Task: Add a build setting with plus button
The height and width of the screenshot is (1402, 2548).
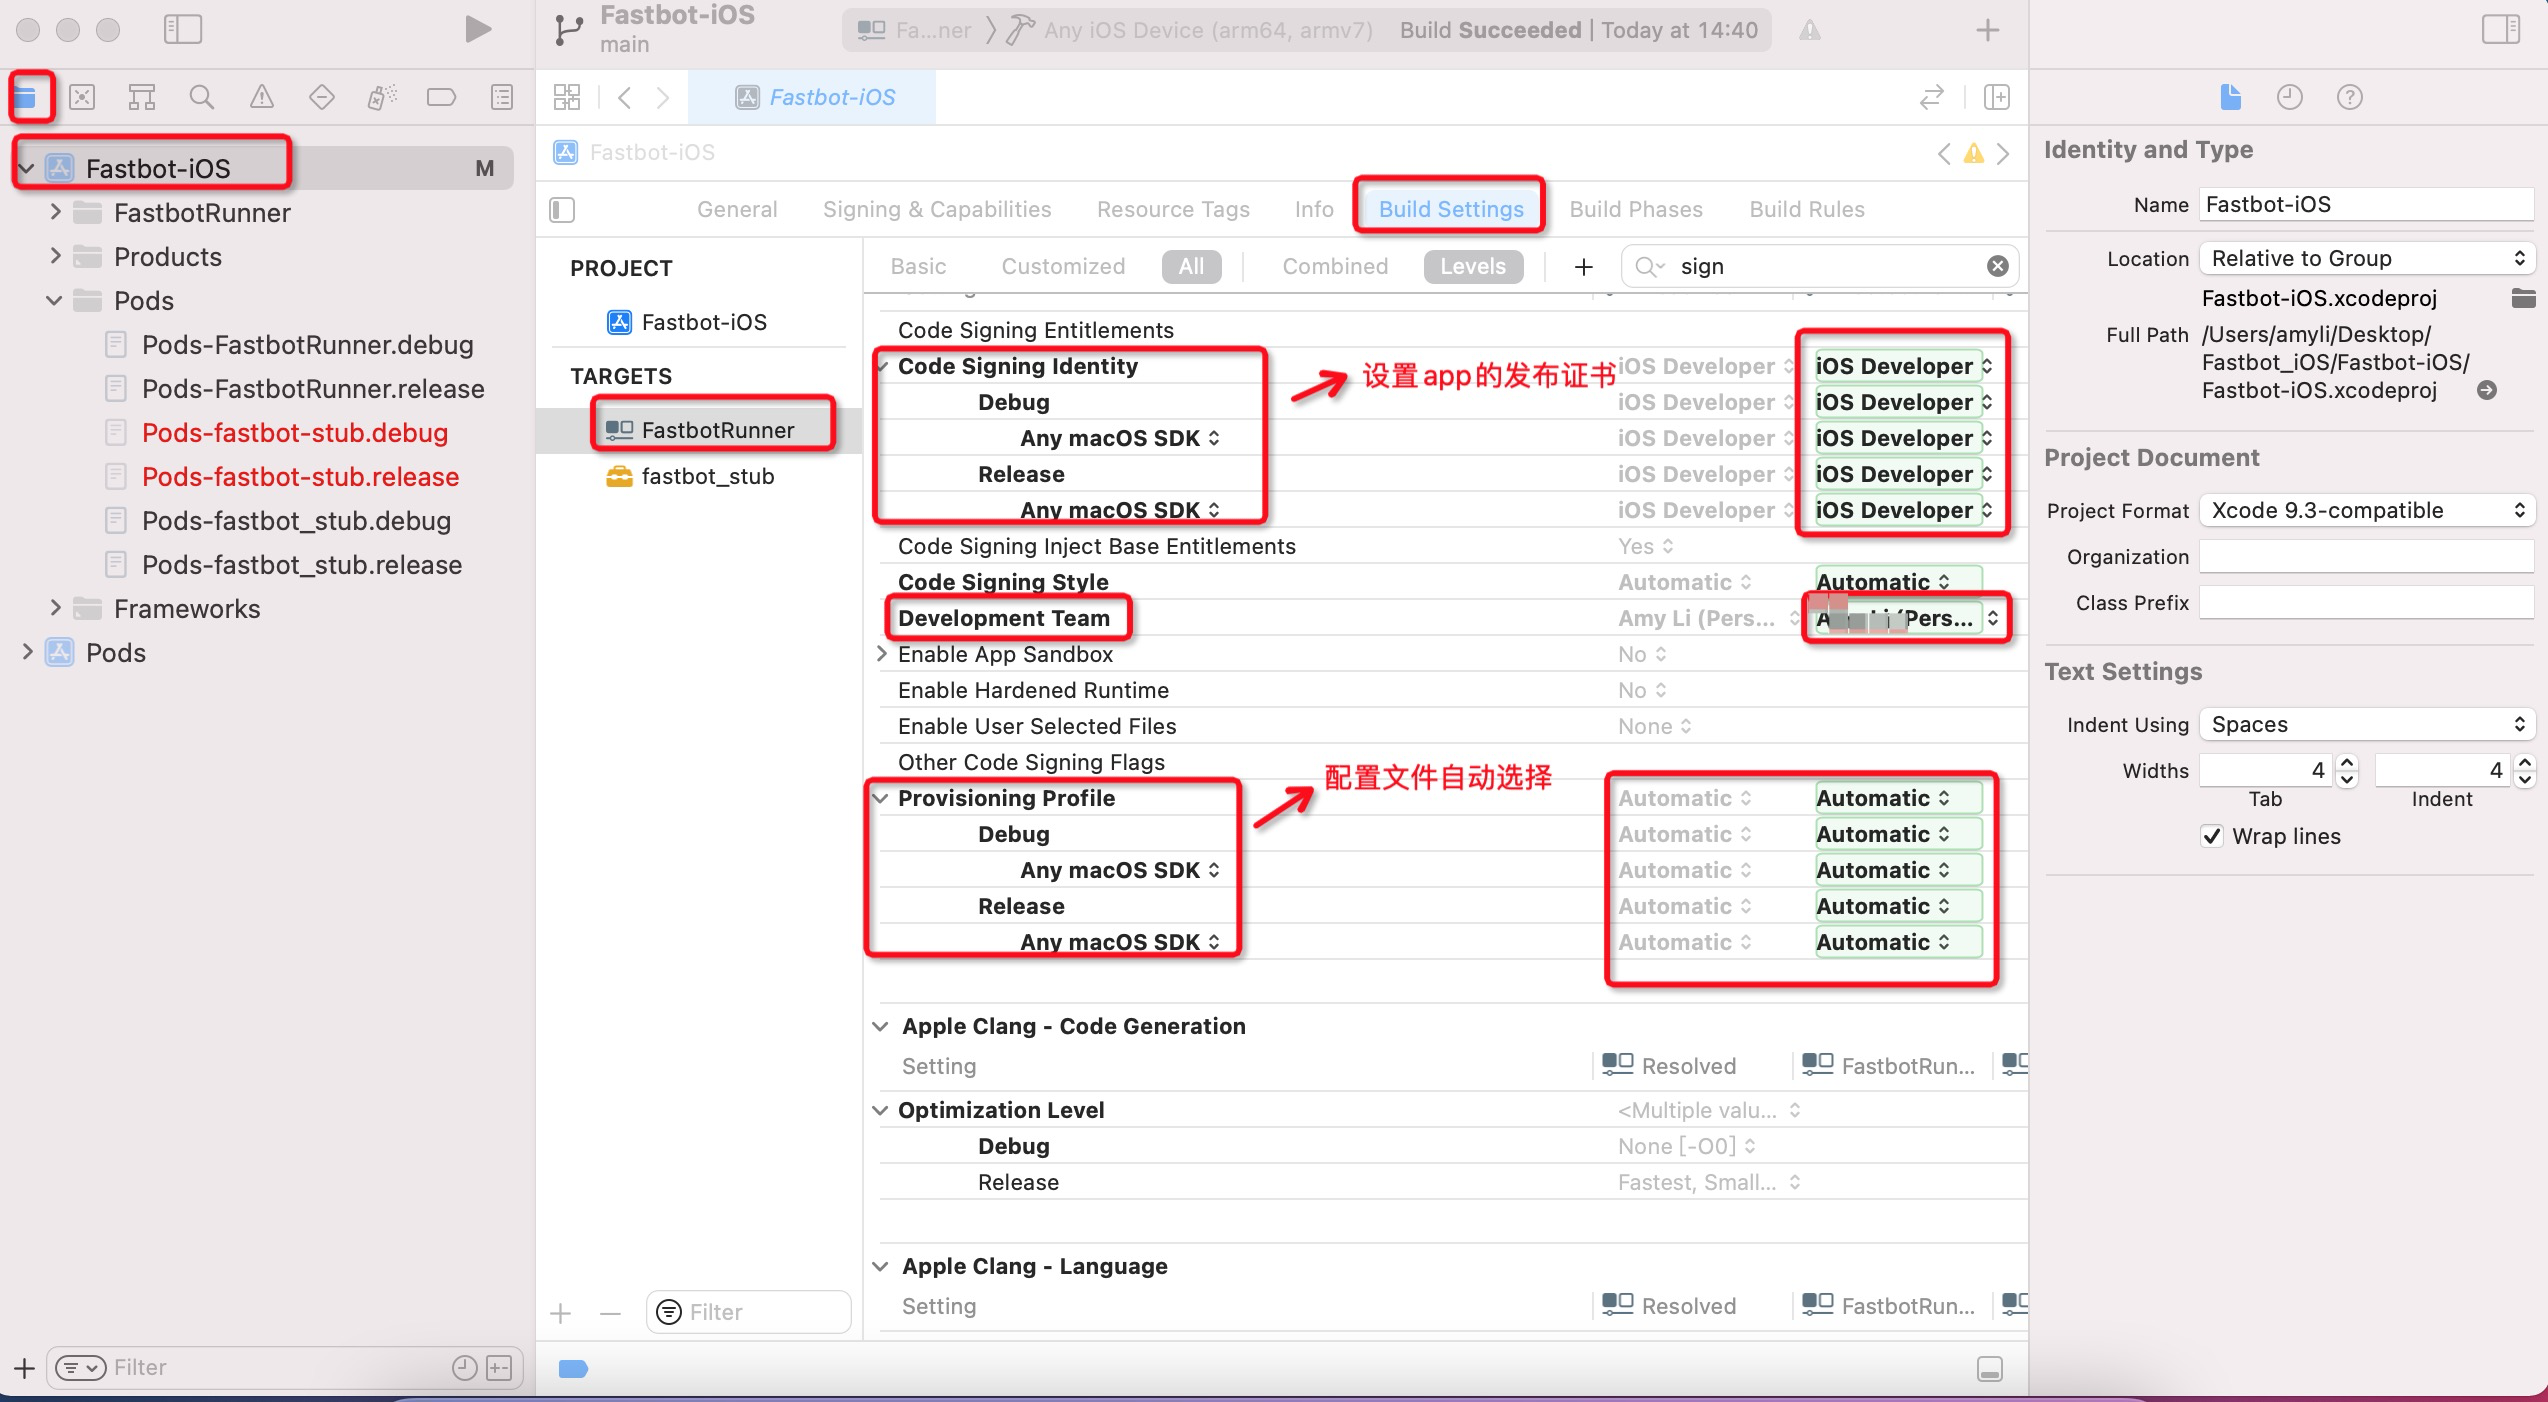Action: (1584, 266)
